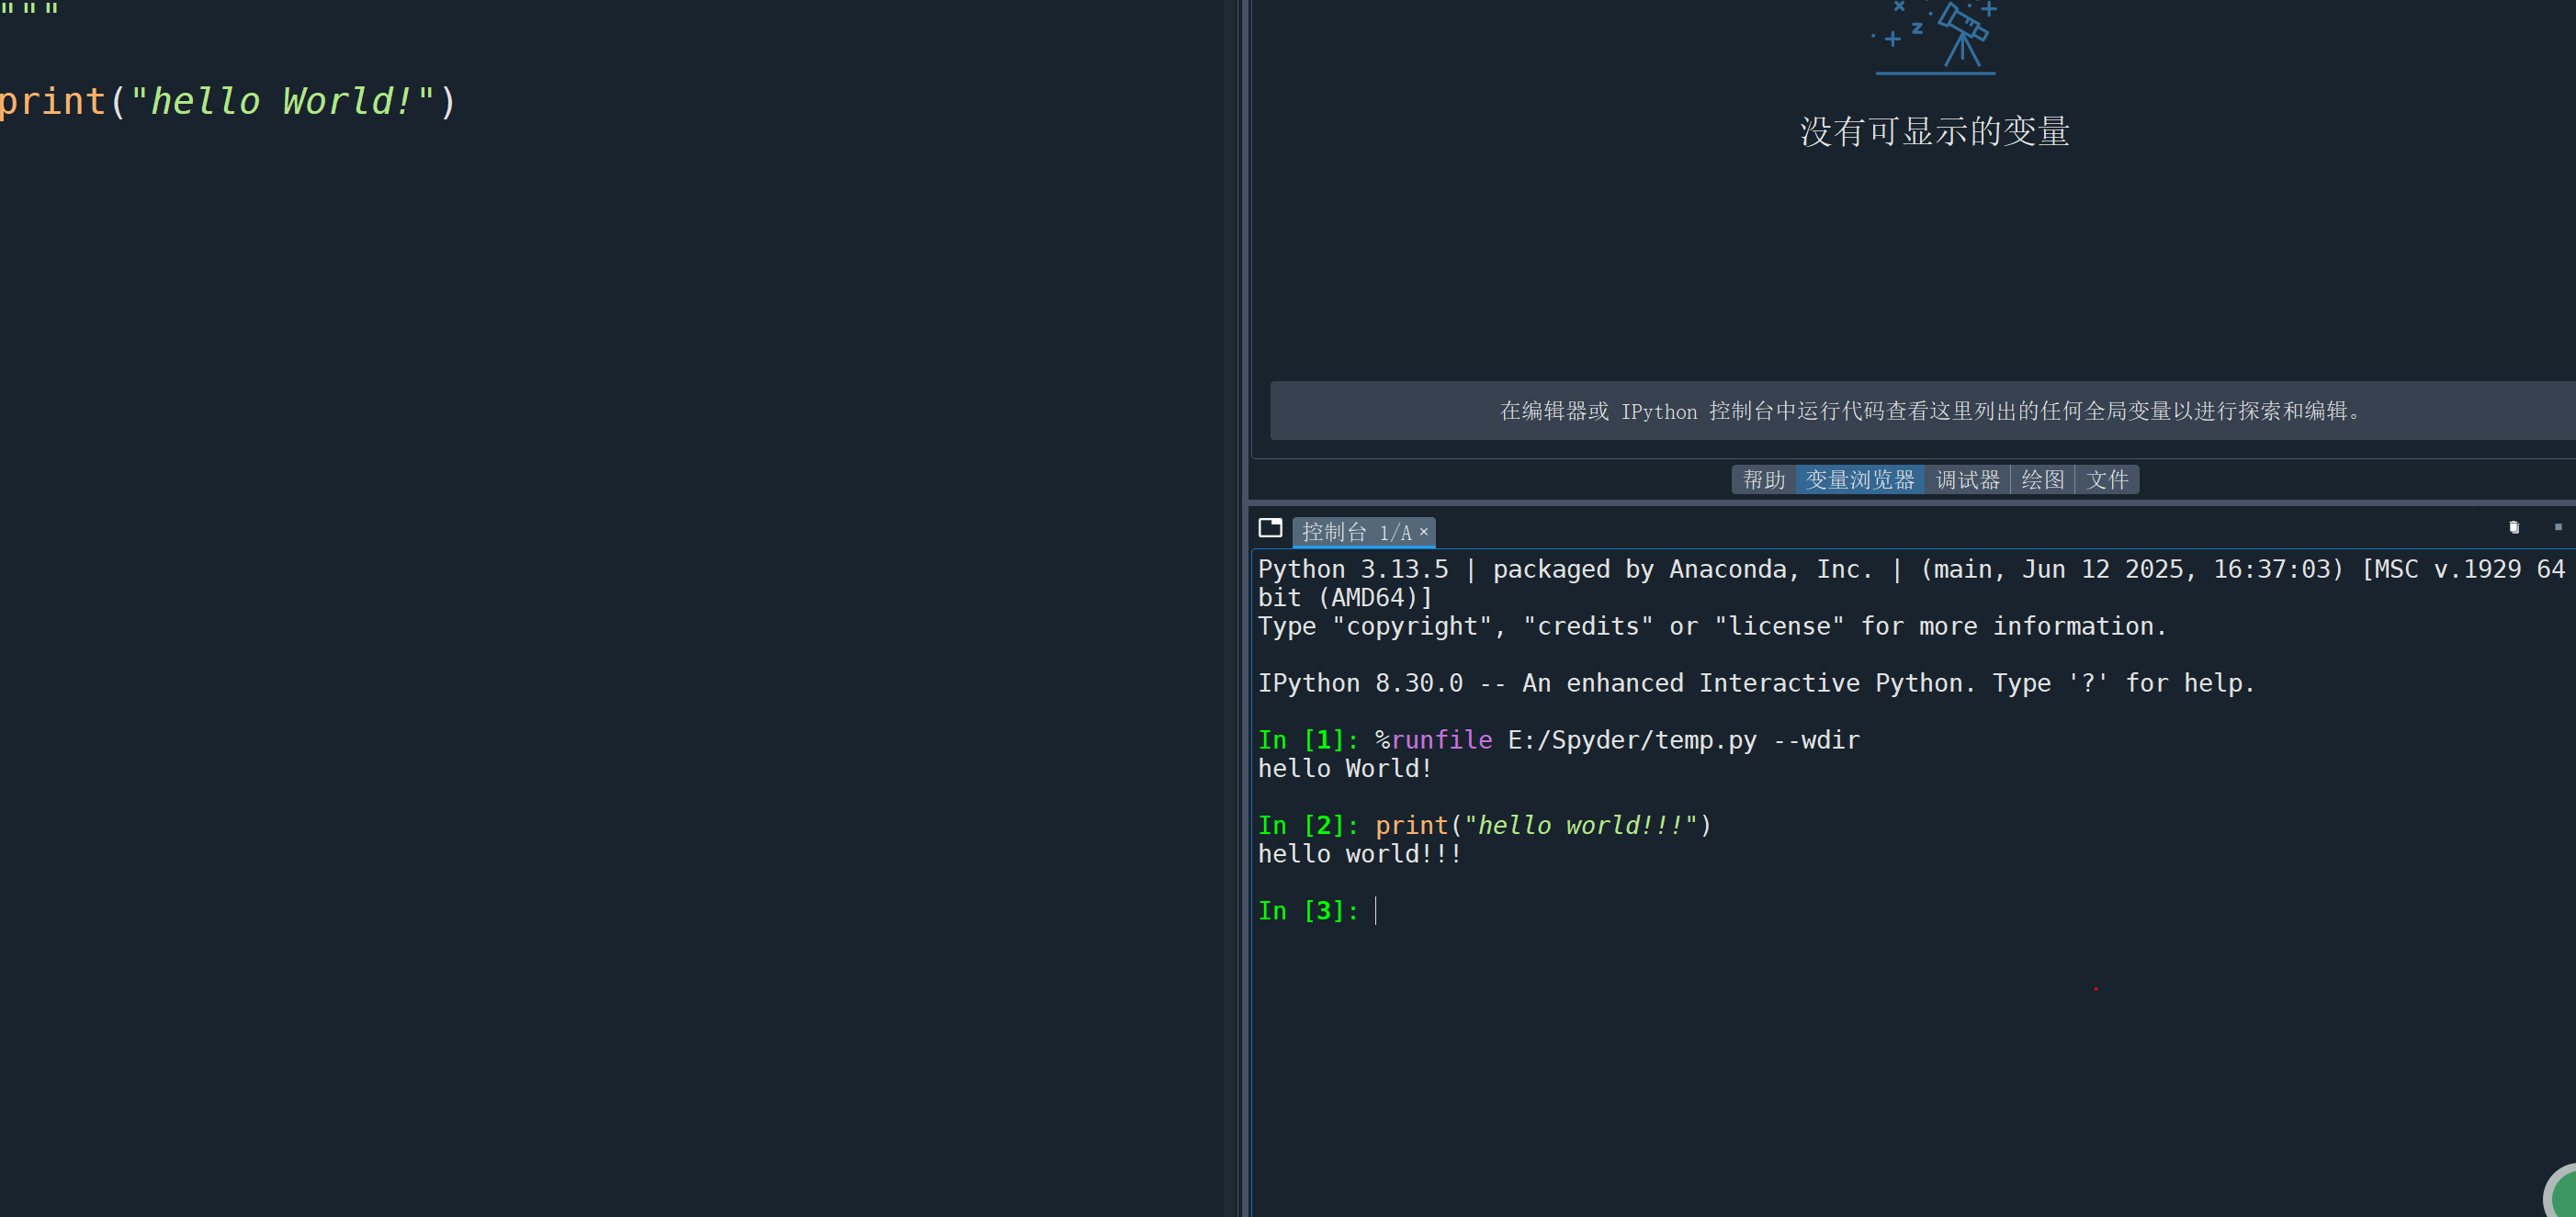This screenshot has height=1217, width=2576.
Task: Switch to the 帮助 pane tab
Action: (1763, 480)
